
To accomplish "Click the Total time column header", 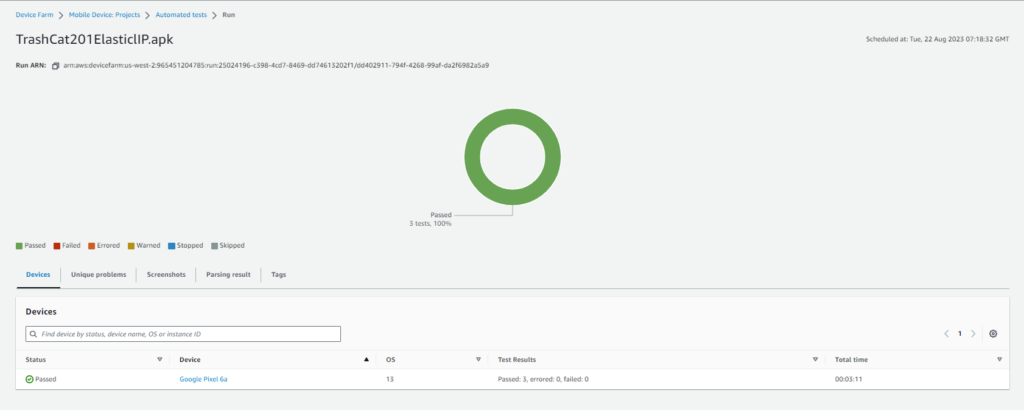I will (851, 360).
